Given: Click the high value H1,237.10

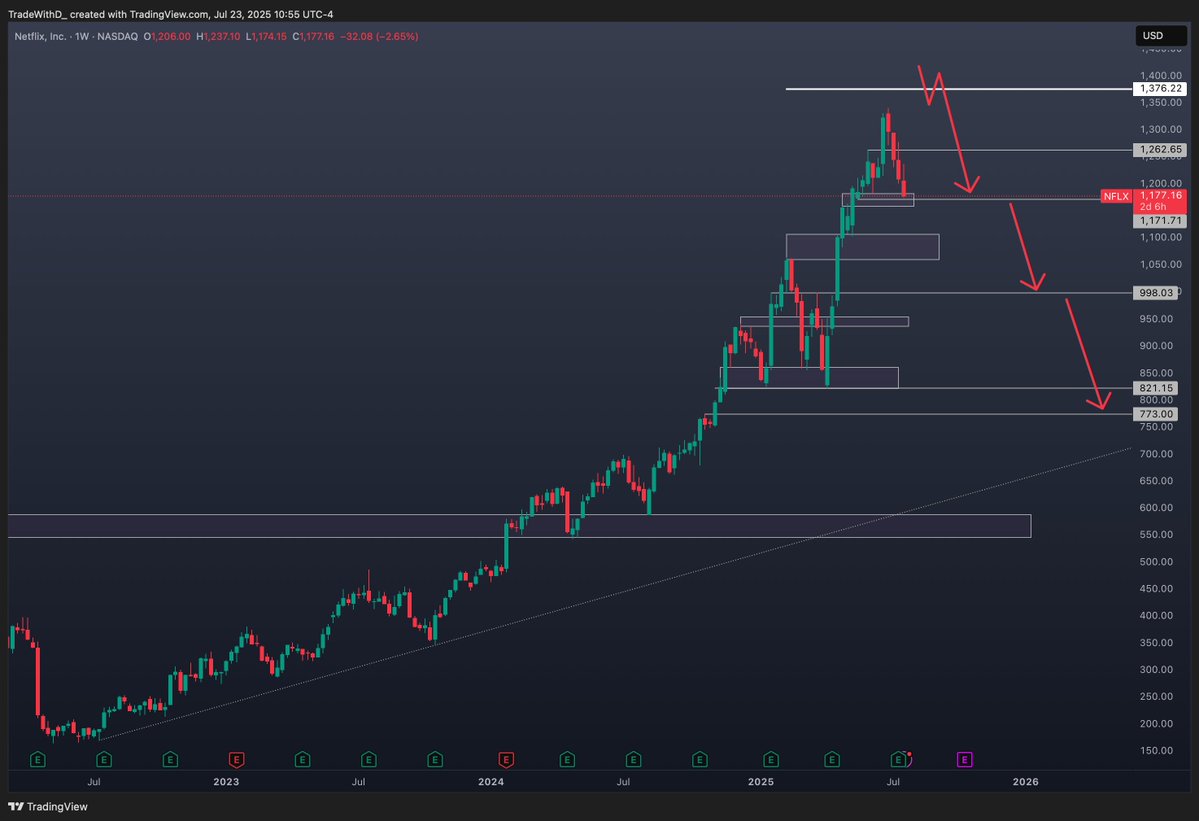Looking at the screenshot, I should coord(218,36).
